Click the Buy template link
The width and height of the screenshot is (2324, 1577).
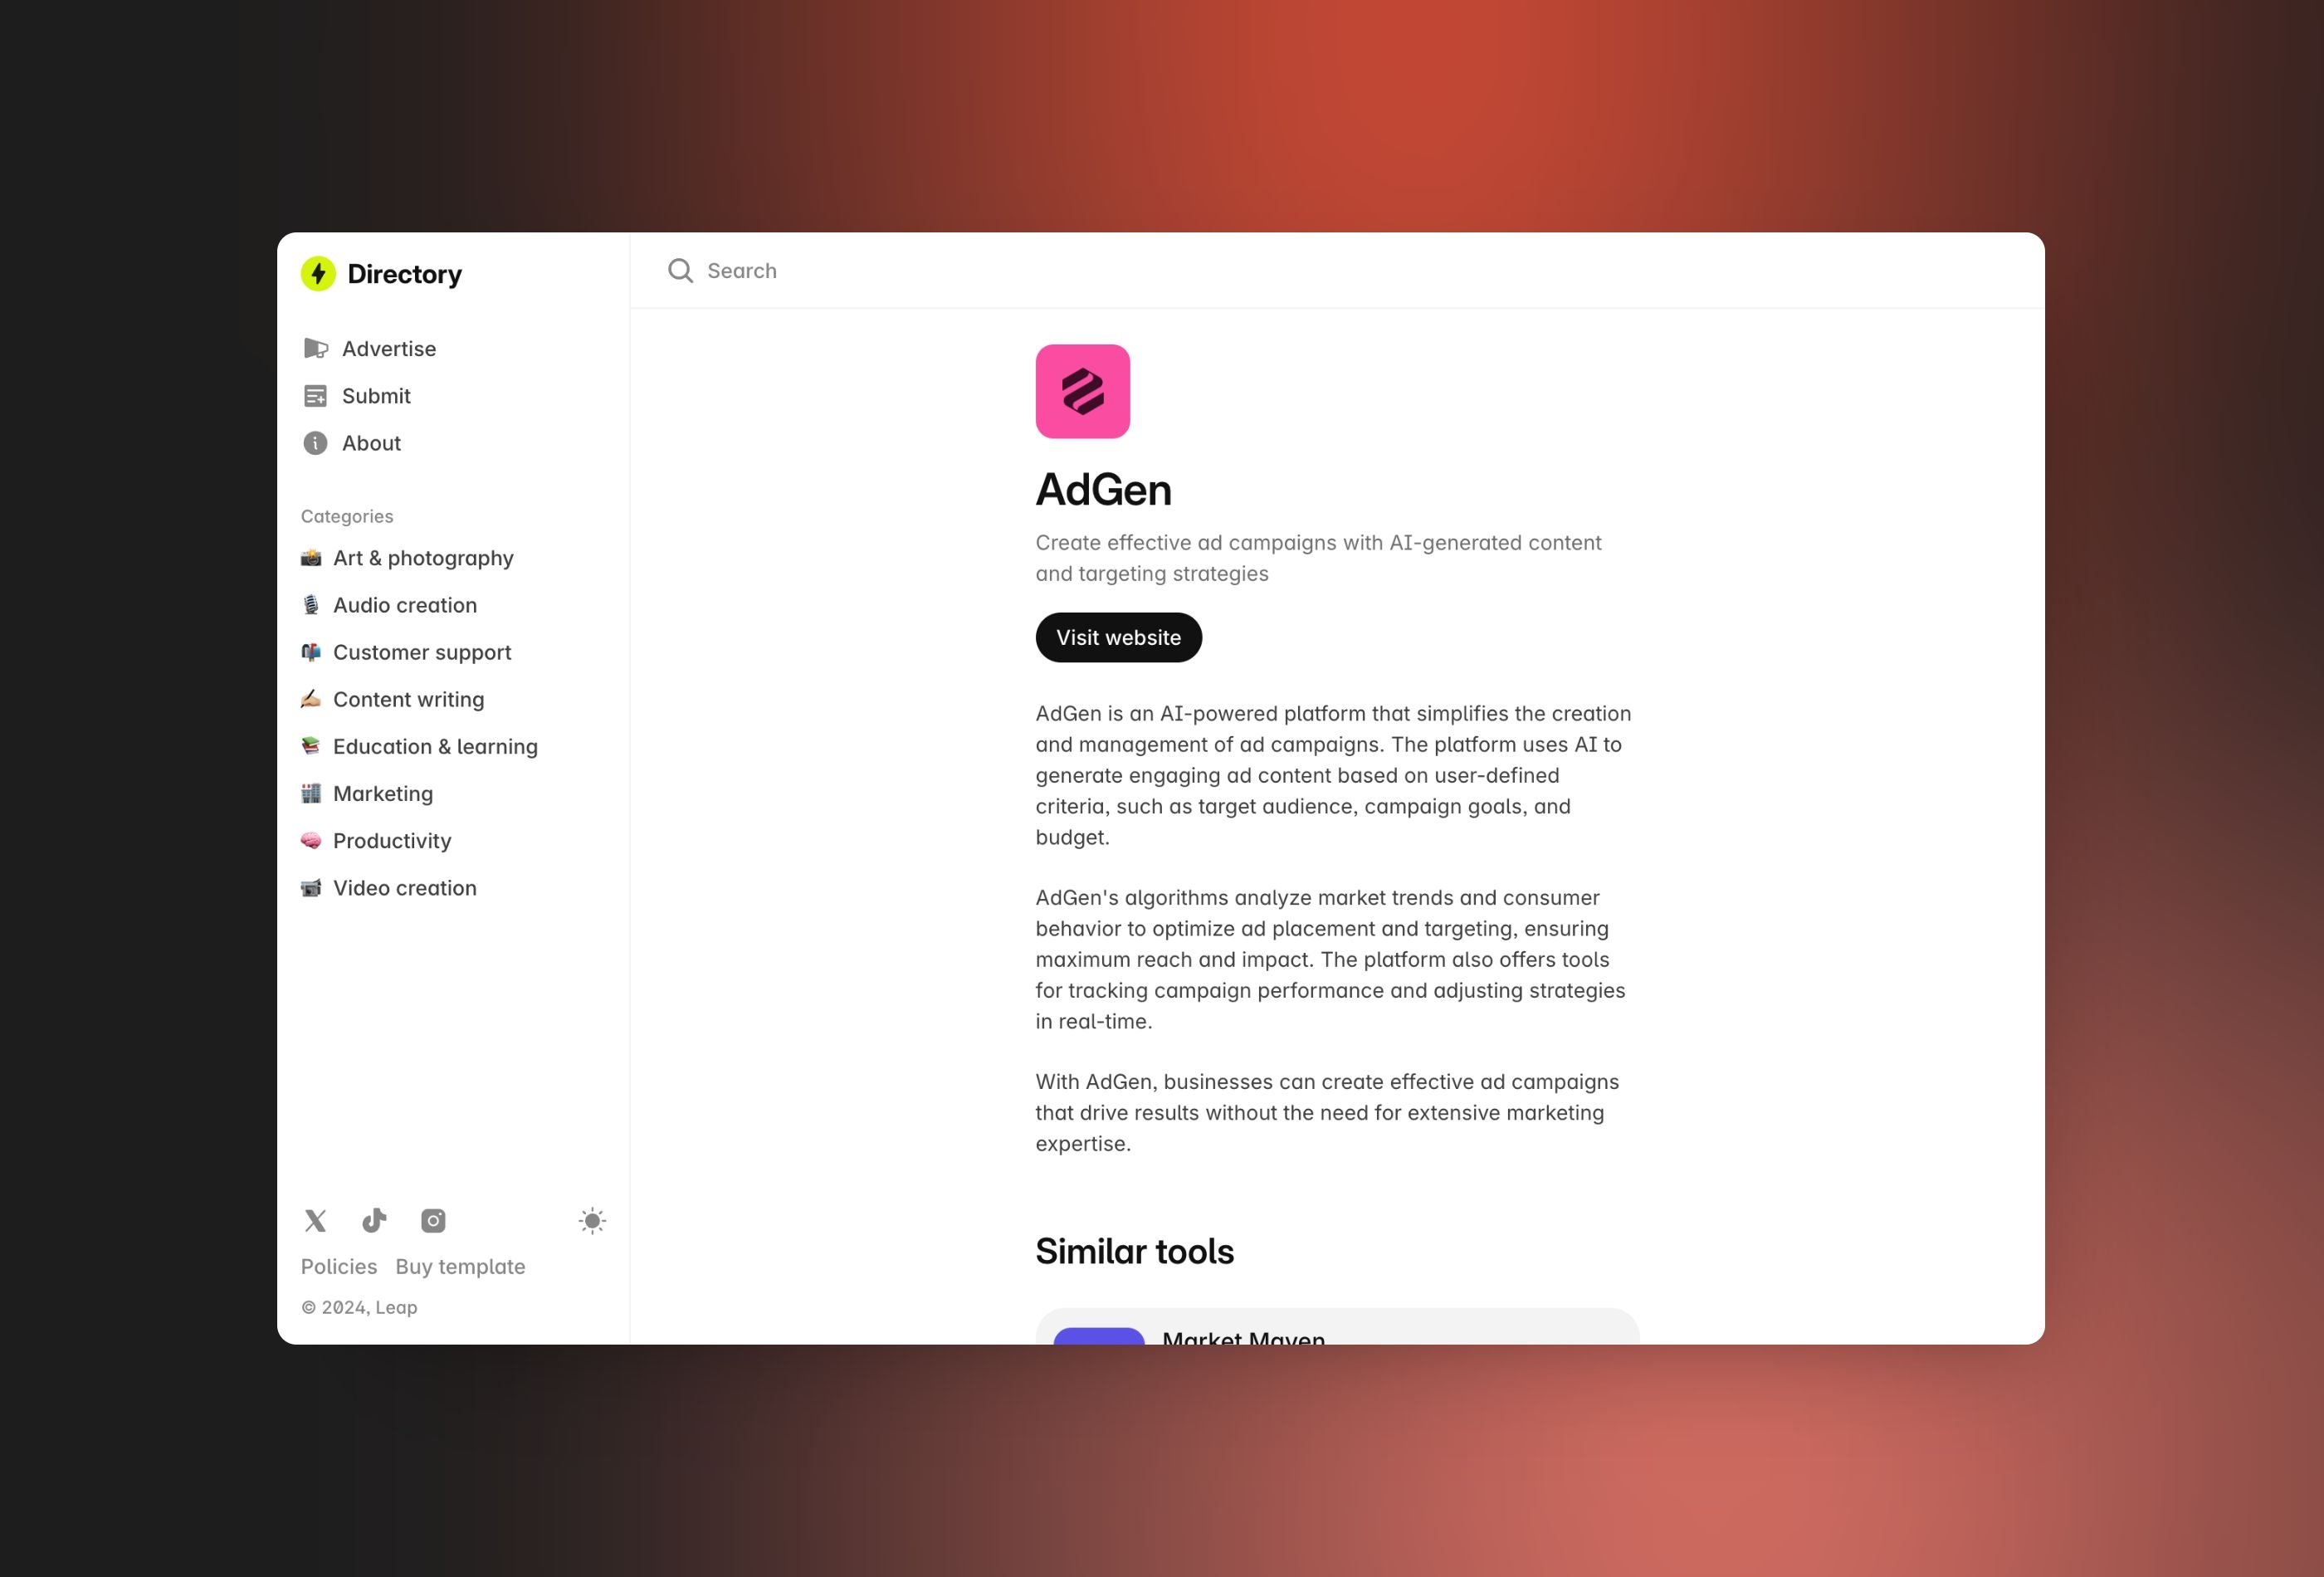(461, 1266)
